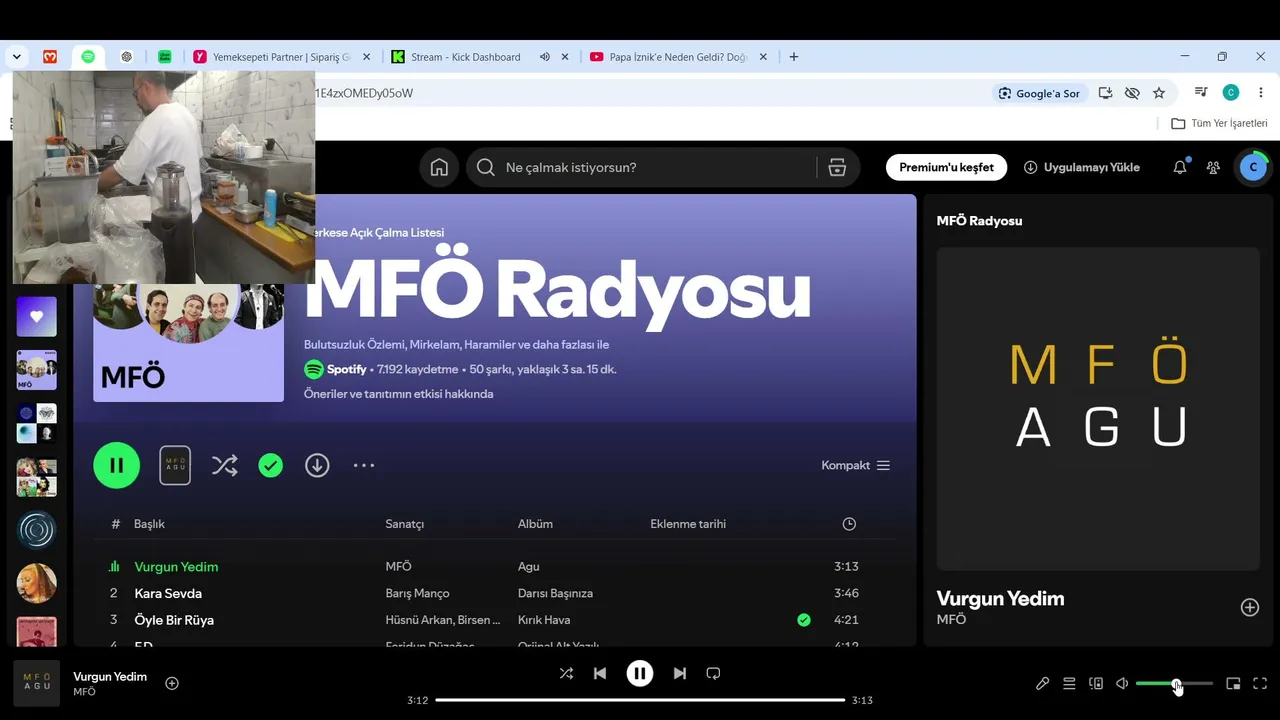Image resolution: width=1280 pixels, height=720 pixels.
Task: Toggle saved checkmark for MFÖ Radyosu playlist
Action: click(271, 465)
